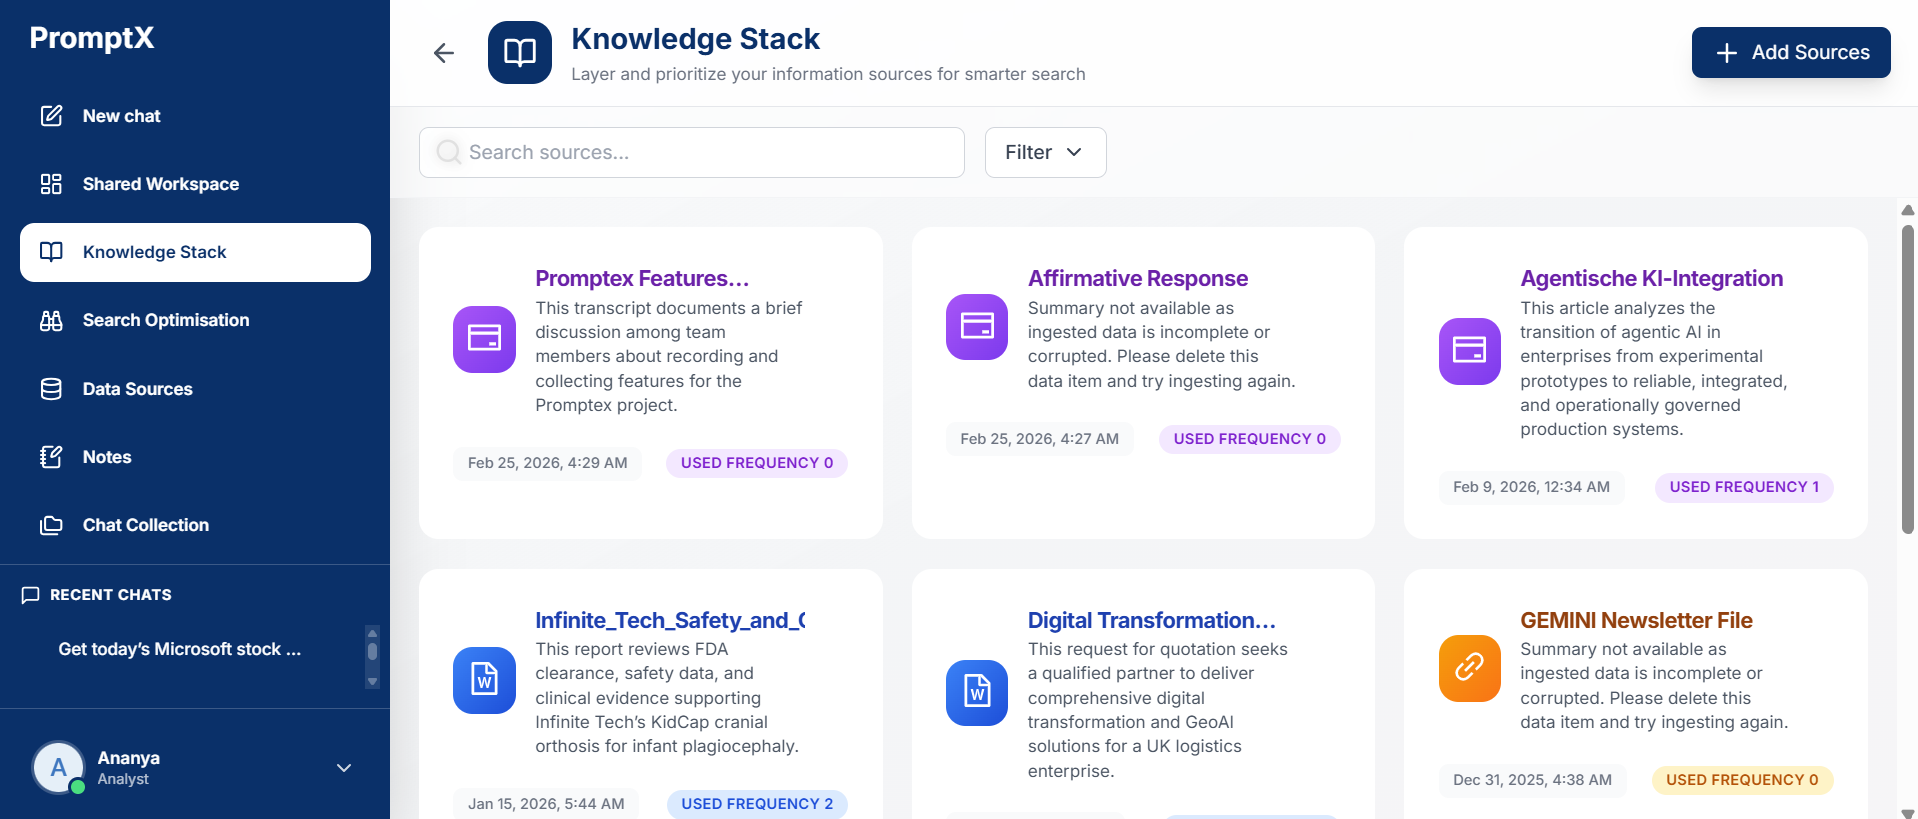Click the Knowledge Stack book header icon

(x=520, y=53)
